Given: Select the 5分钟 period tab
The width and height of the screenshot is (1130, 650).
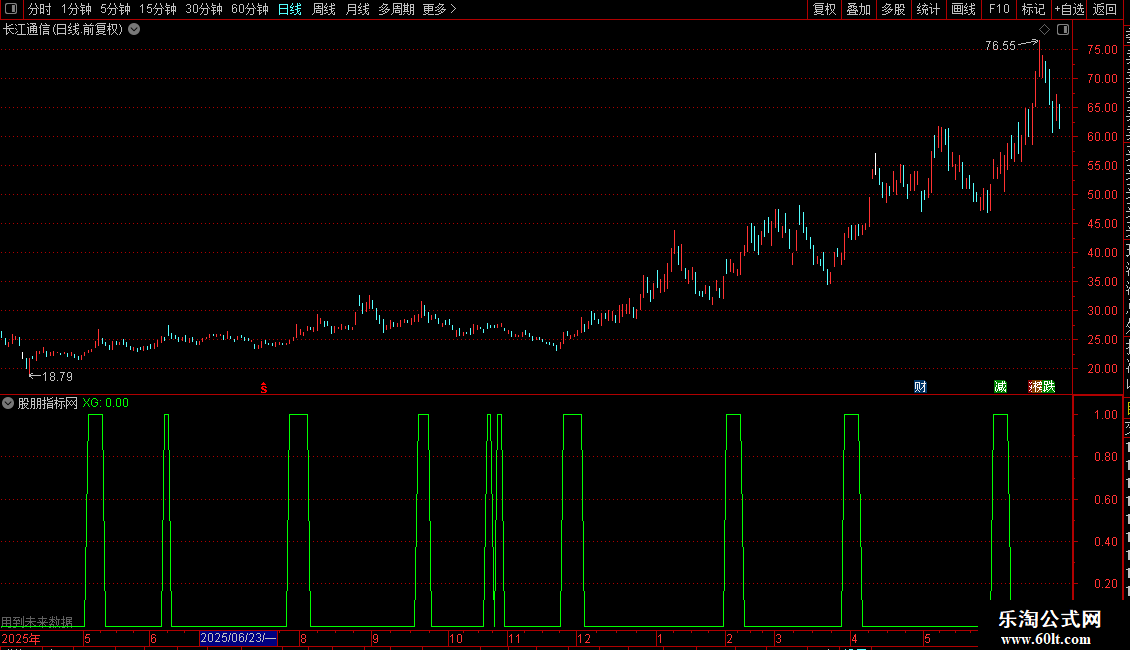Looking at the screenshot, I should click(115, 9).
